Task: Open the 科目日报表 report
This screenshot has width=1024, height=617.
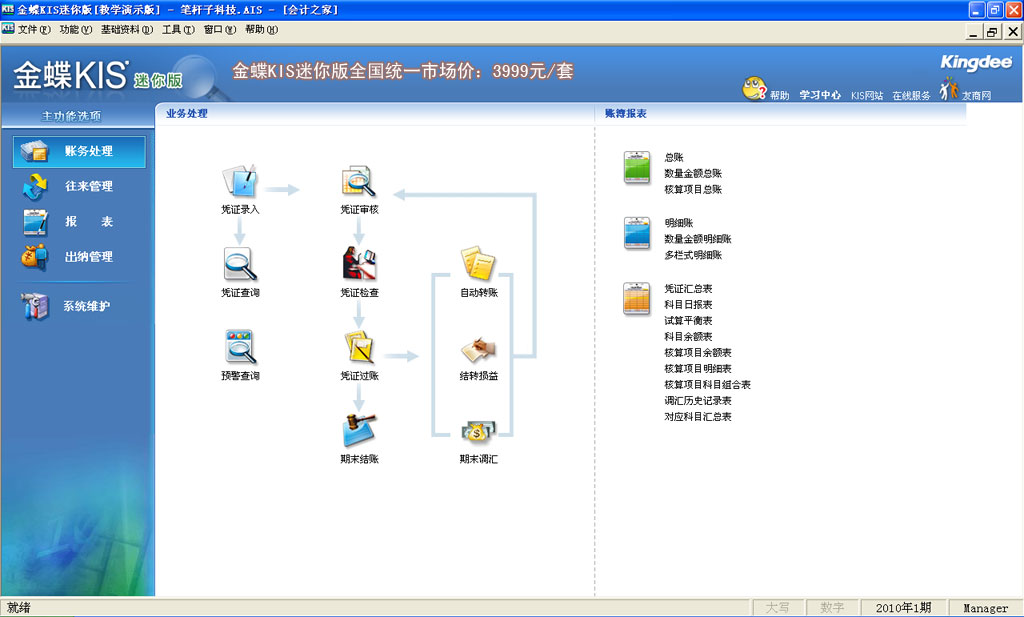Action: 688,305
